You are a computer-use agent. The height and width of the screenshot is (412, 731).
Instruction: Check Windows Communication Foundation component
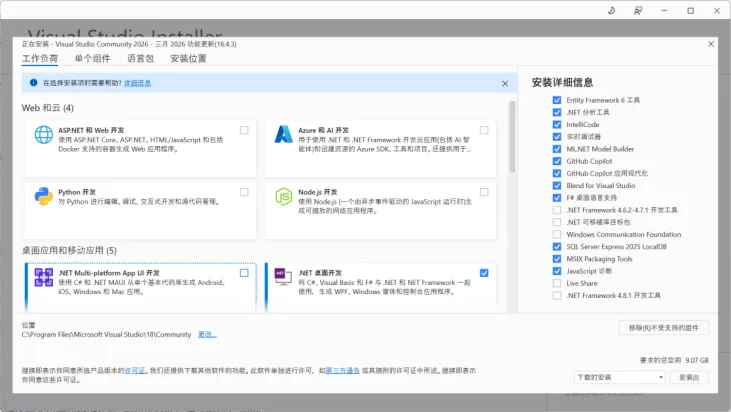click(557, 234)
